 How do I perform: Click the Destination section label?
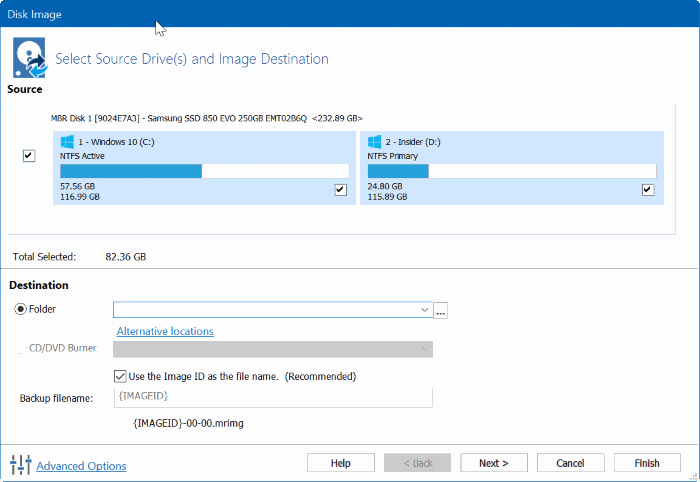click(39, 285)
